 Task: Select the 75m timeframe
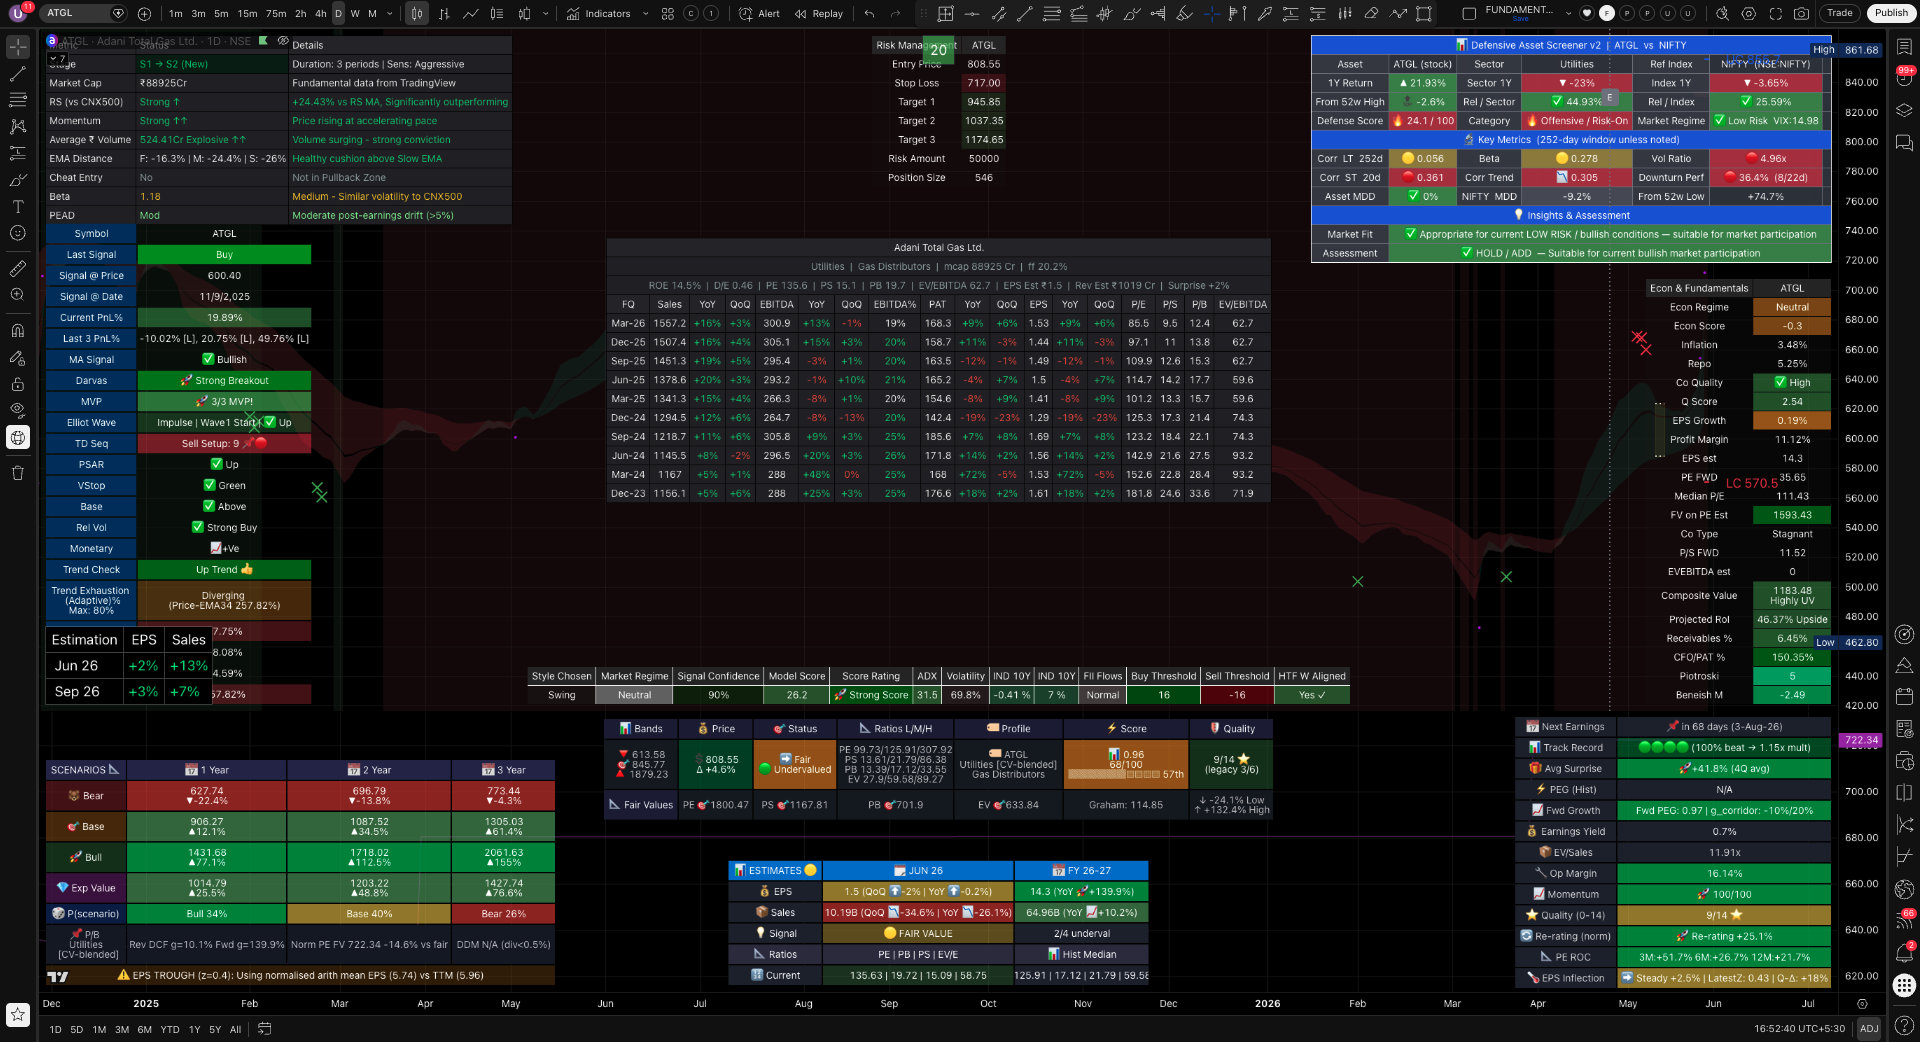[x=276, y=14]
